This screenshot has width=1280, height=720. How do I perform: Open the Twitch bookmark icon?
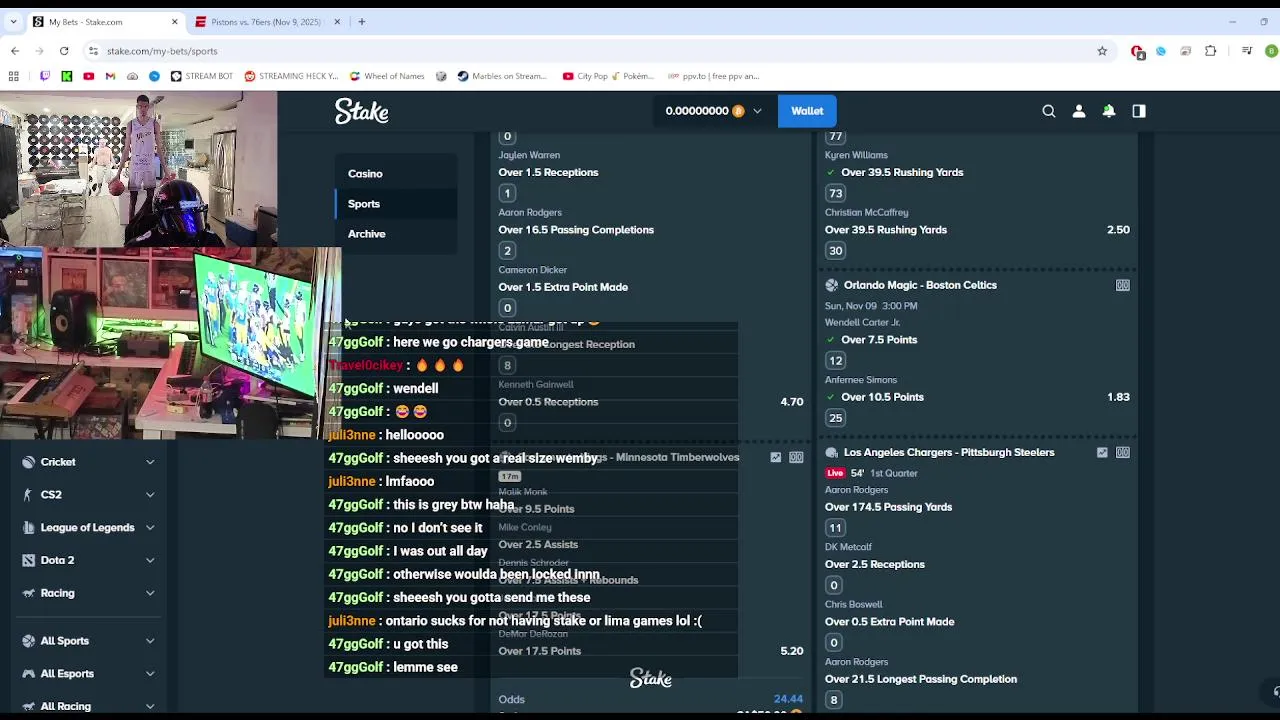(x=44, y=76)
